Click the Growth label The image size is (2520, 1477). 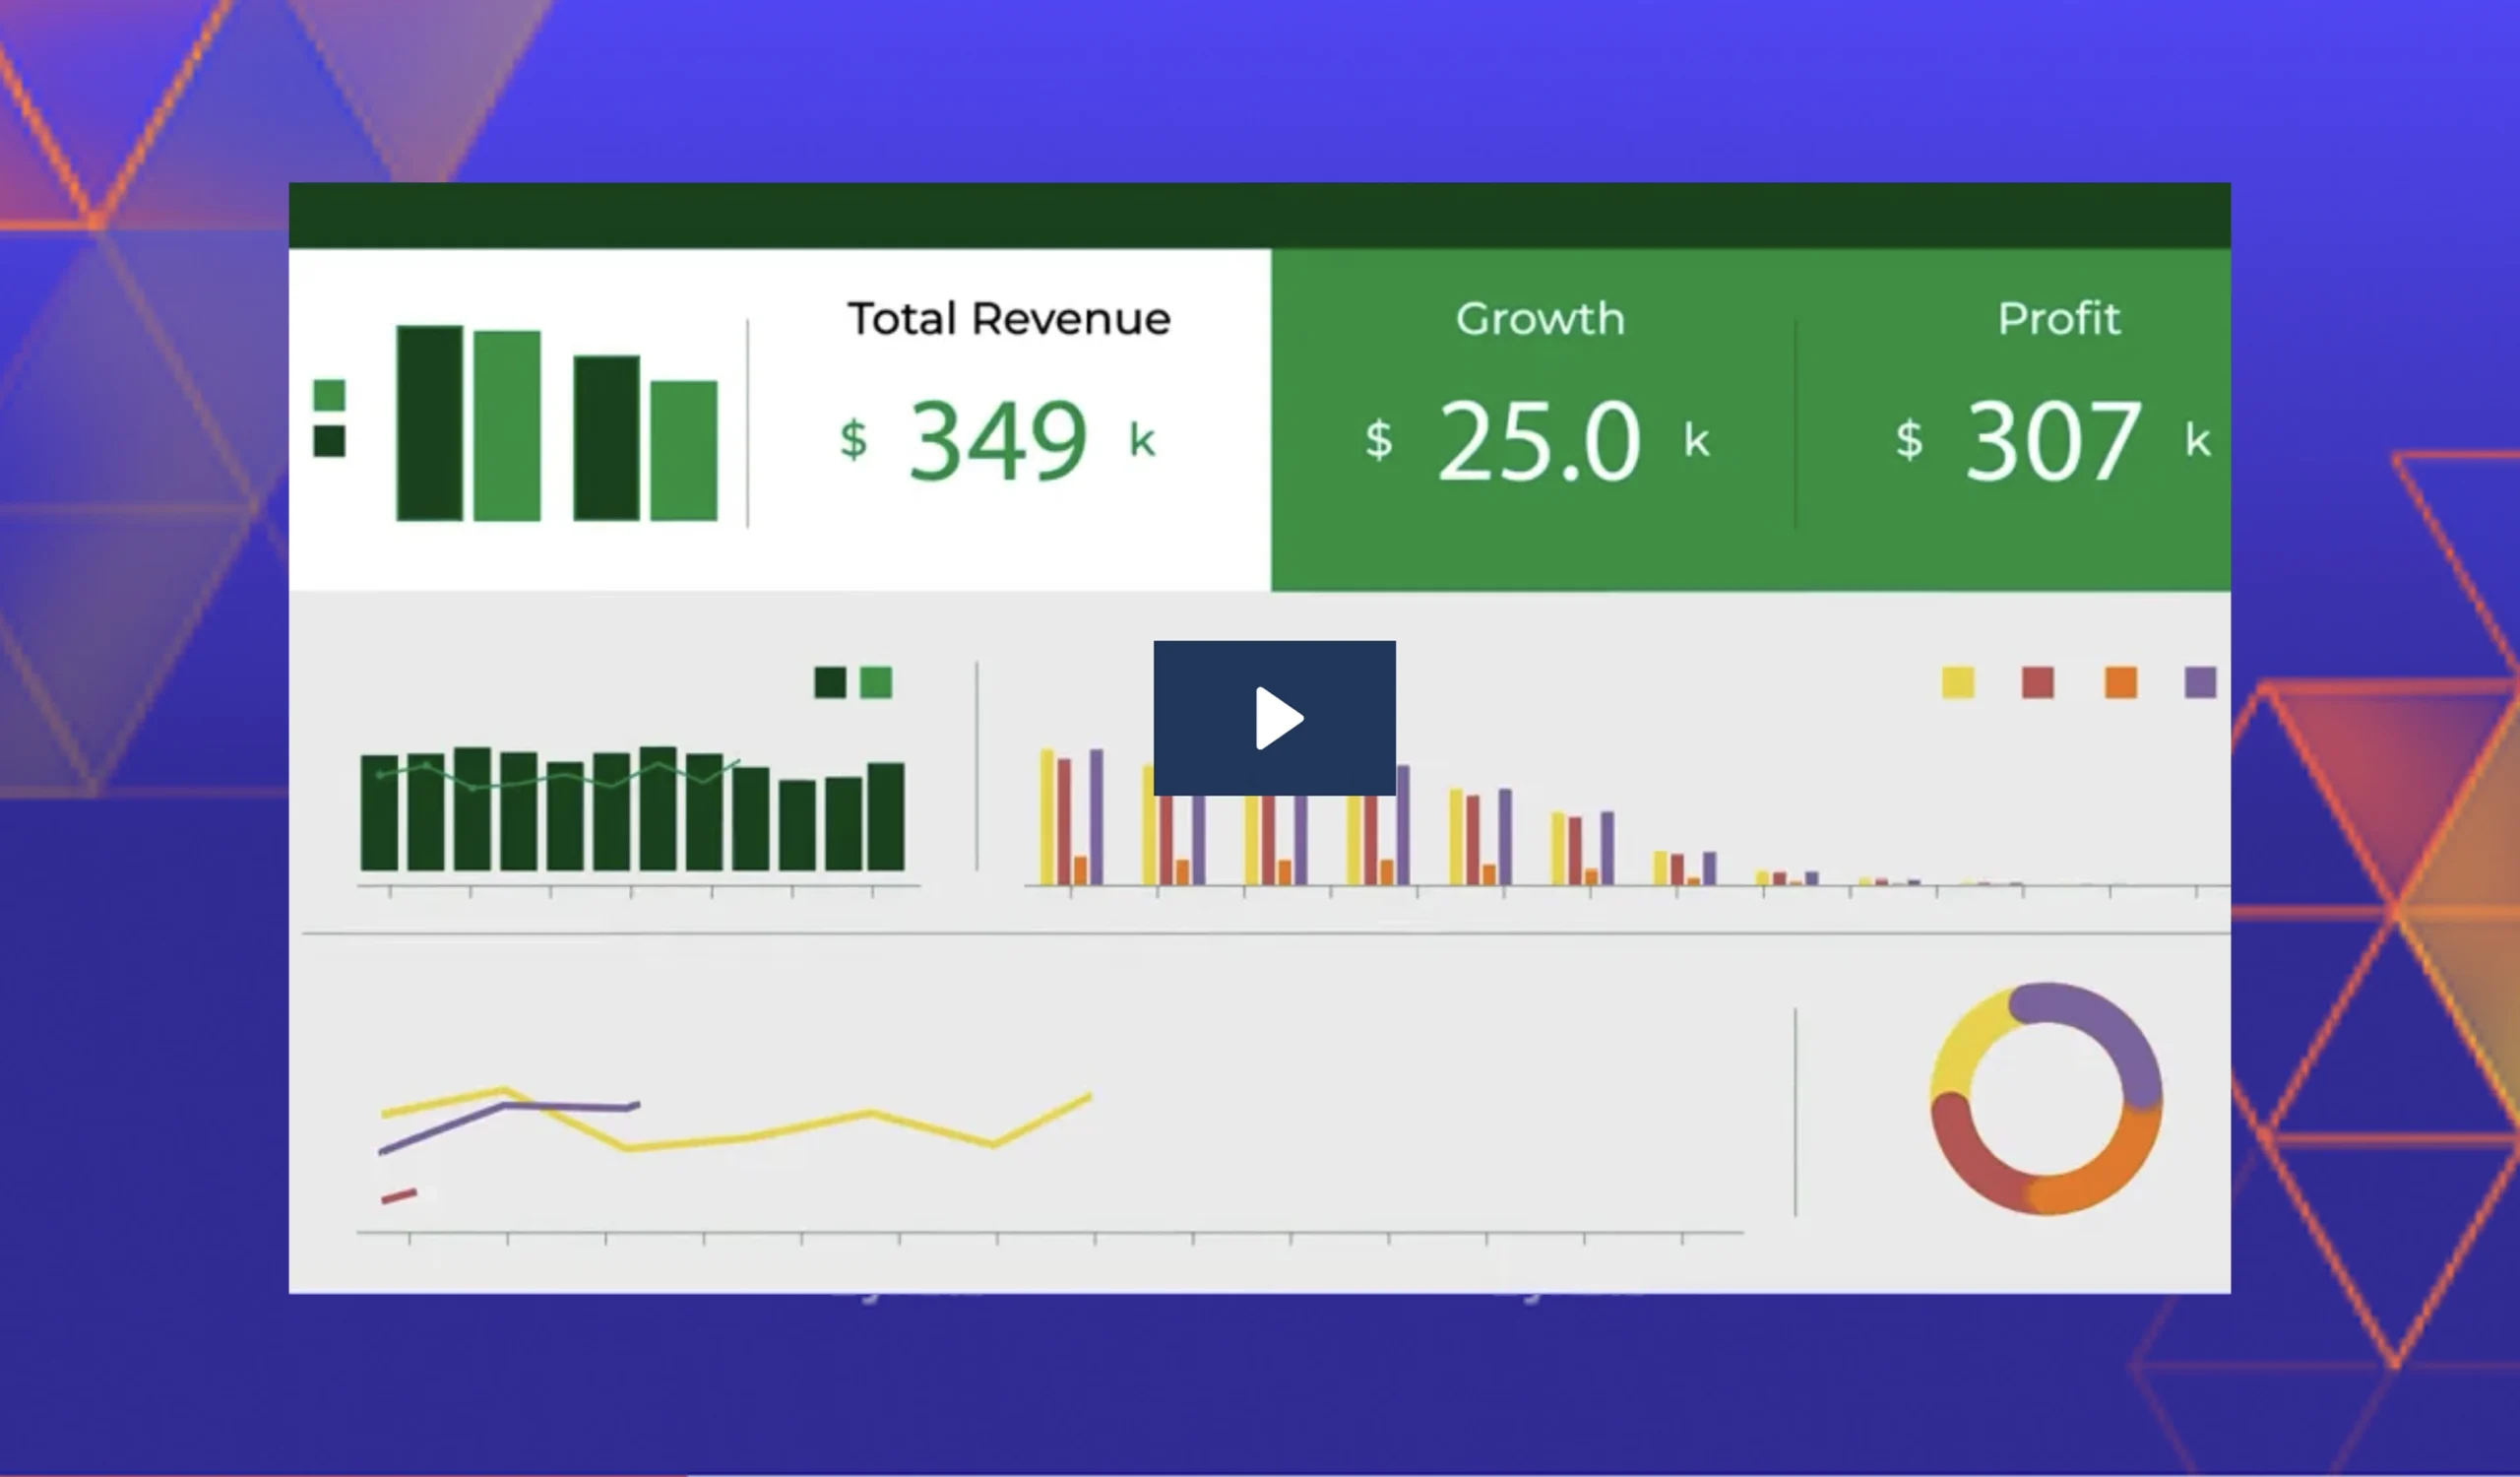point(1540,319)
